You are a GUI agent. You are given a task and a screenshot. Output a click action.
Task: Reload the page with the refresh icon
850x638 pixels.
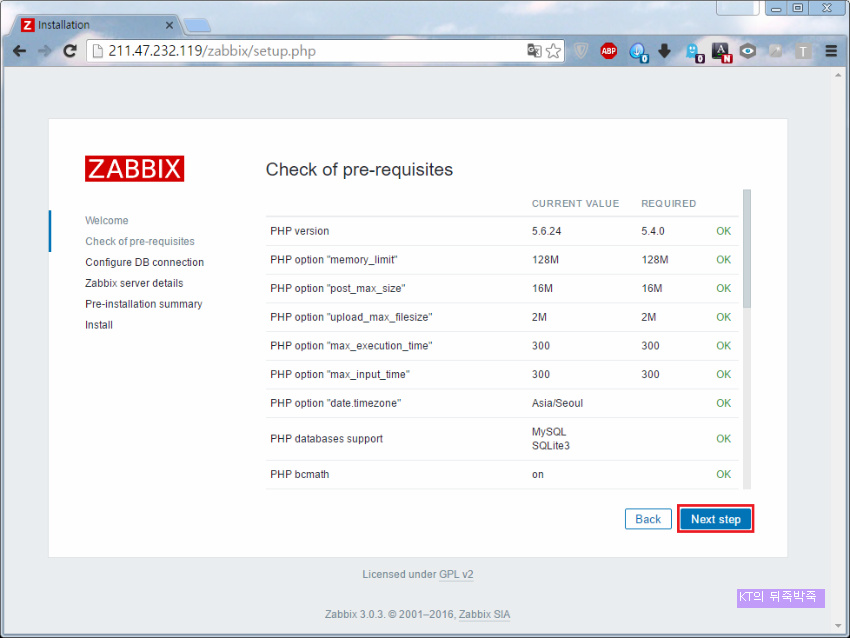click(70, 51)
